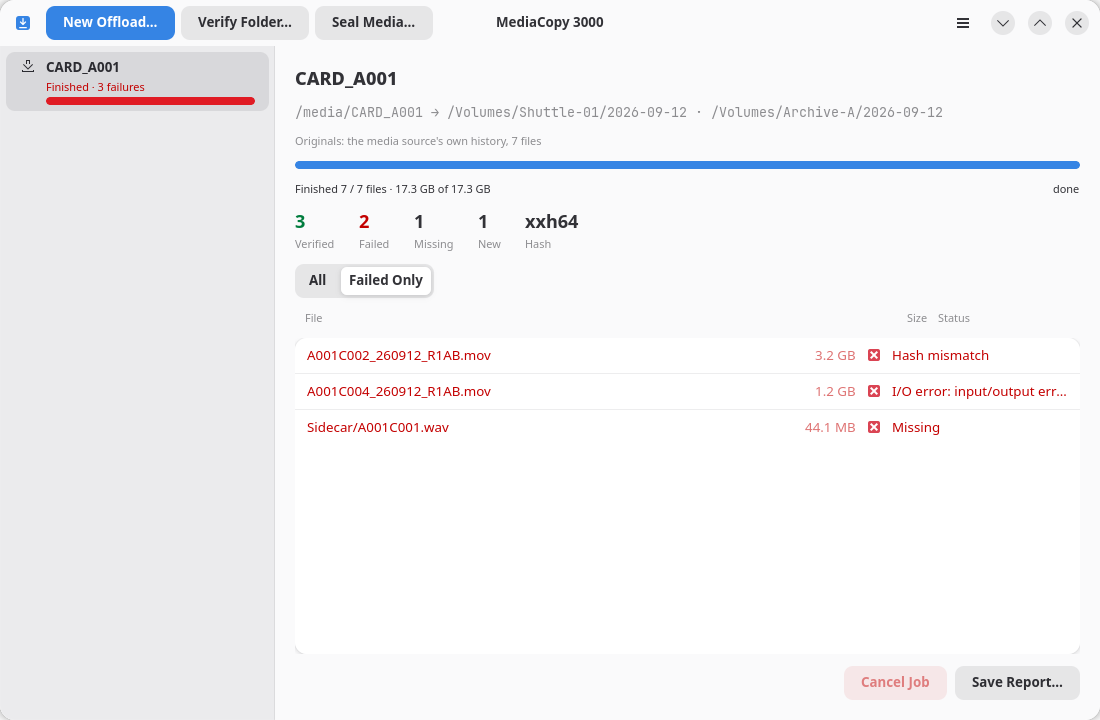Screen dimensions: 1100x720
Task: Save the offload report
Action: pyautogui.click(x=1017, y=682)
